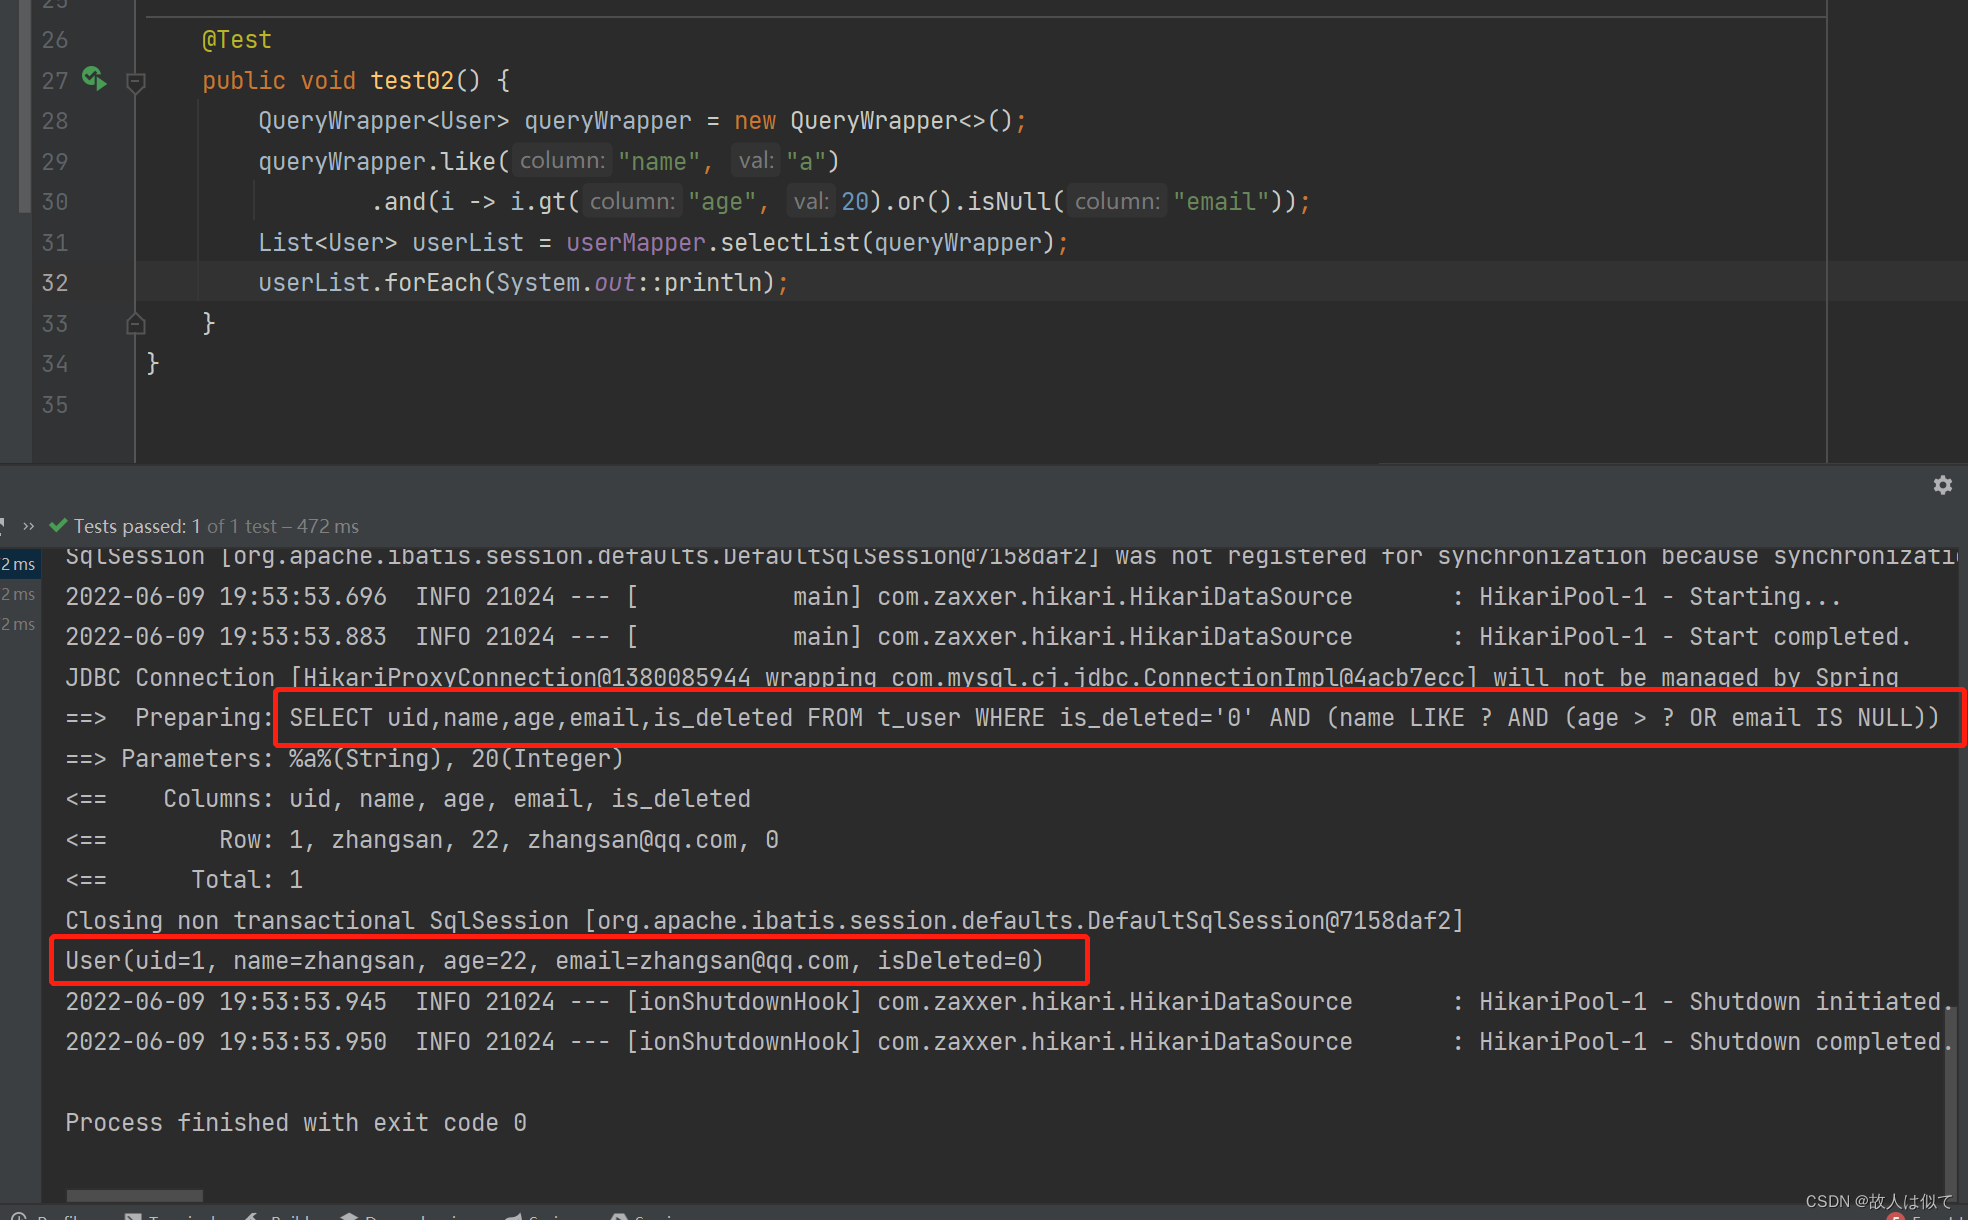Click the selectList method call
Viewport: 1968px width, 1220px height.
tap(790, 243)
